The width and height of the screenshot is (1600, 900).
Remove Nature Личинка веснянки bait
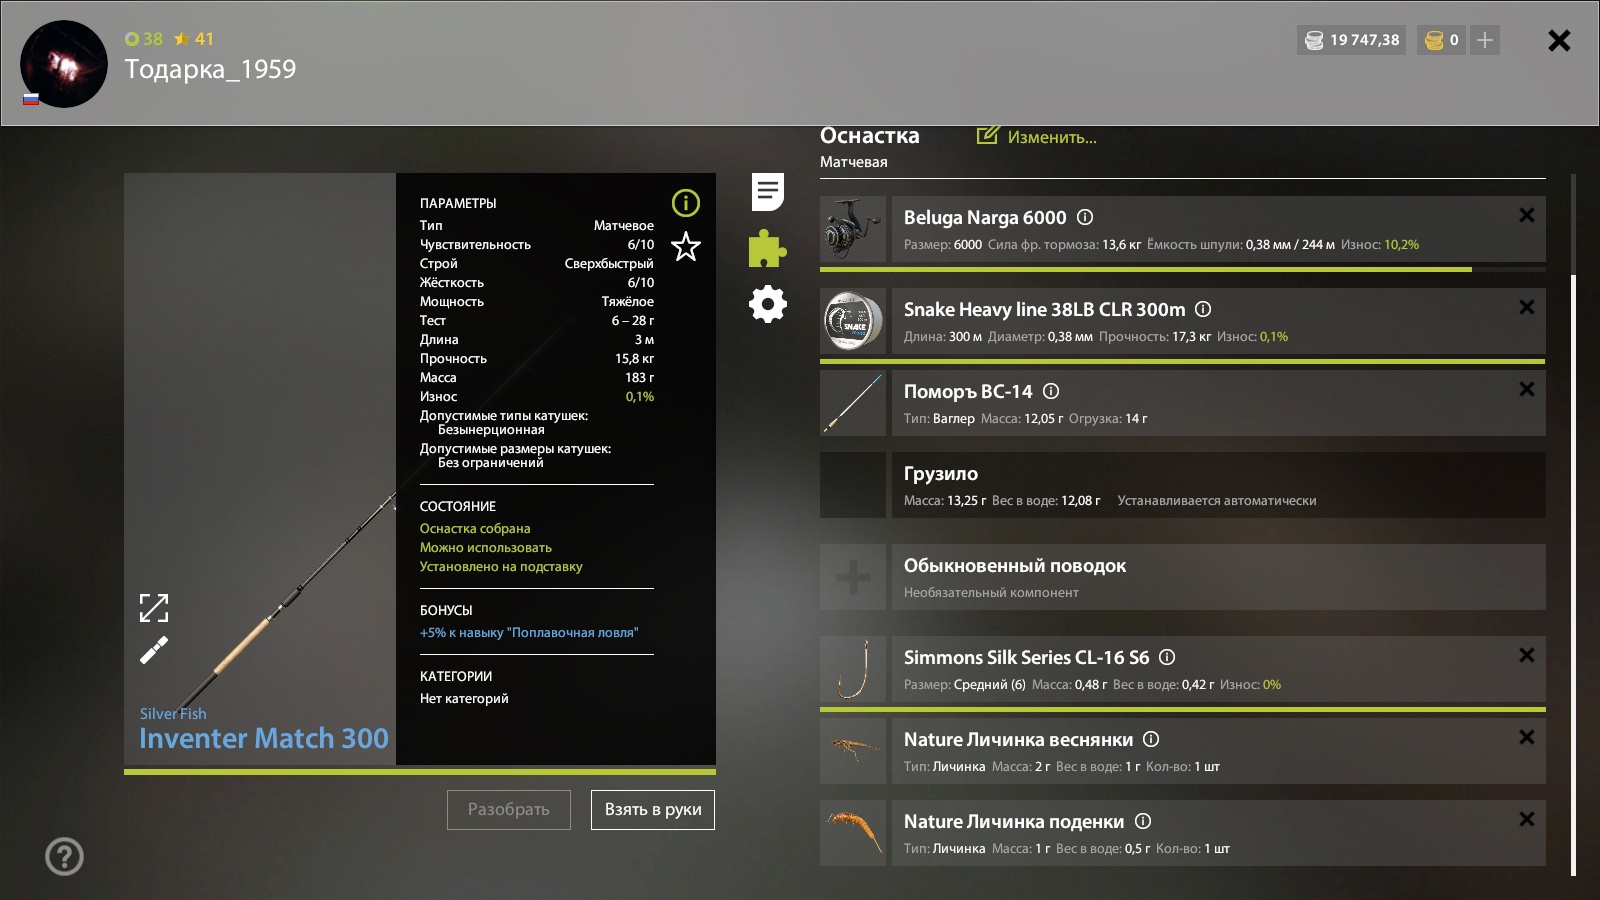coord(1527,737)
